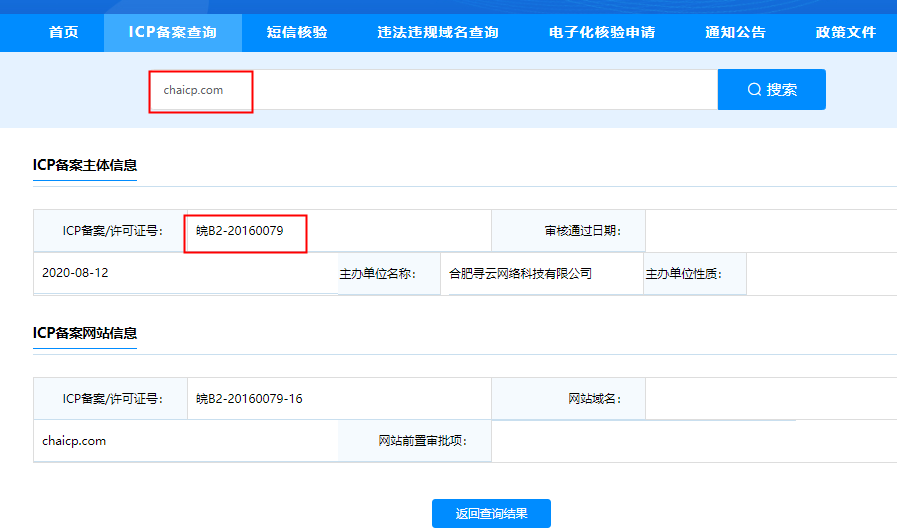Click the website license number 皖B2-20160079-16

(x=249, y=399)
